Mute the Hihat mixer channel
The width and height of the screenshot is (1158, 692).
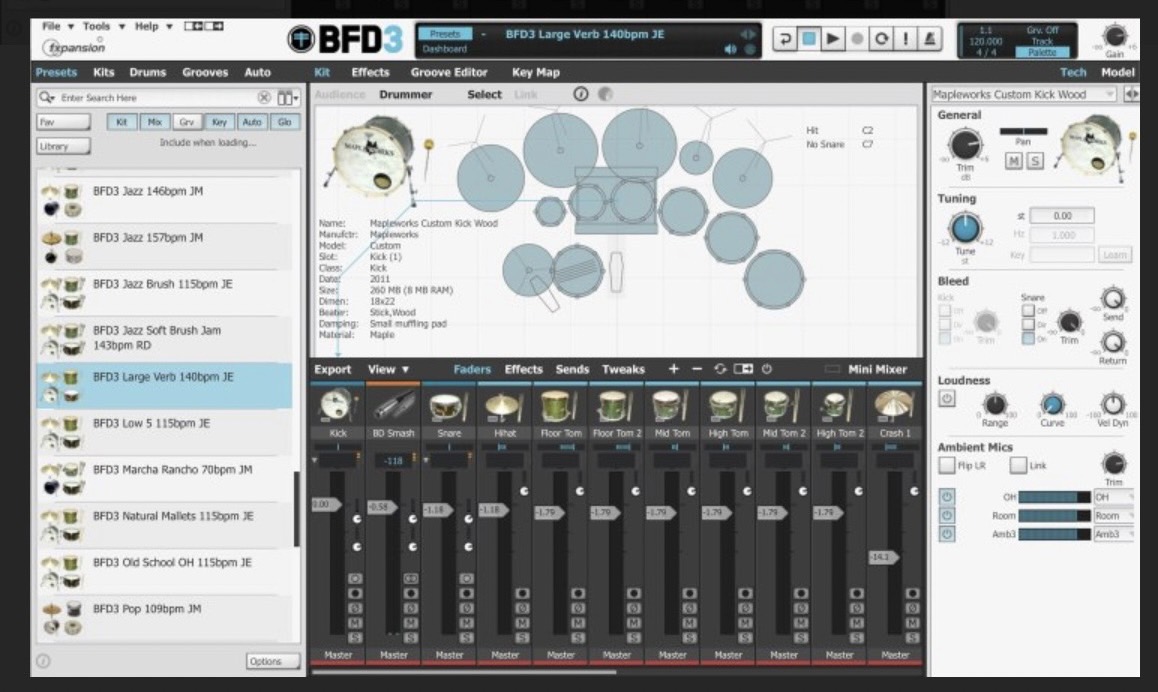point(522,623)
